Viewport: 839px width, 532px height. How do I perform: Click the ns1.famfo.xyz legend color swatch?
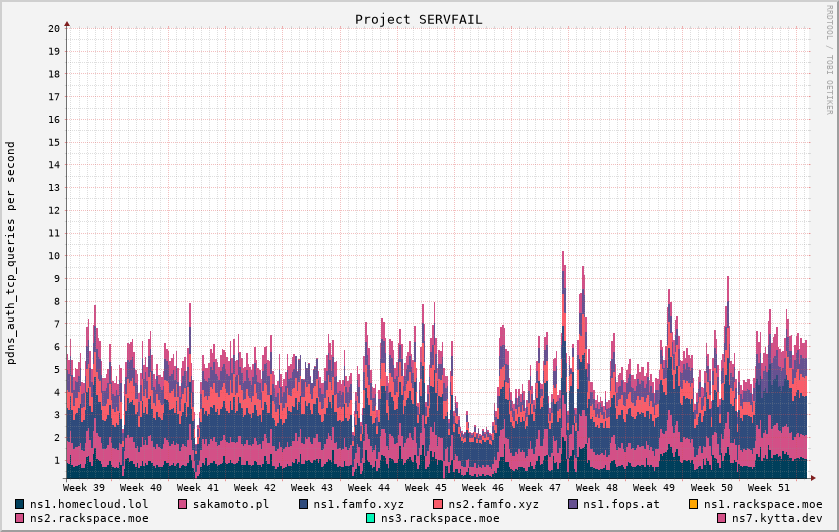(x=304, y=504)
